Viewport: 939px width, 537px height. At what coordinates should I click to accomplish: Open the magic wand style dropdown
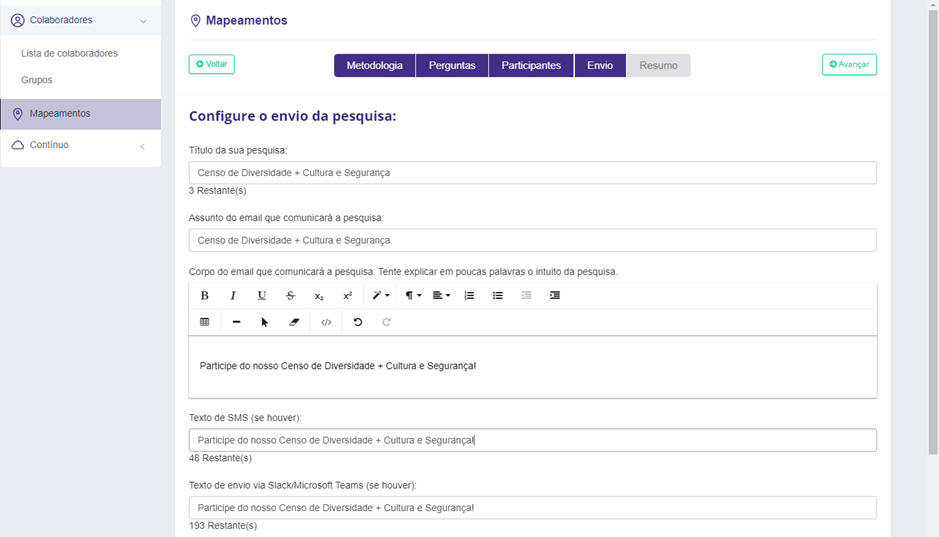[x=380, y=296]
